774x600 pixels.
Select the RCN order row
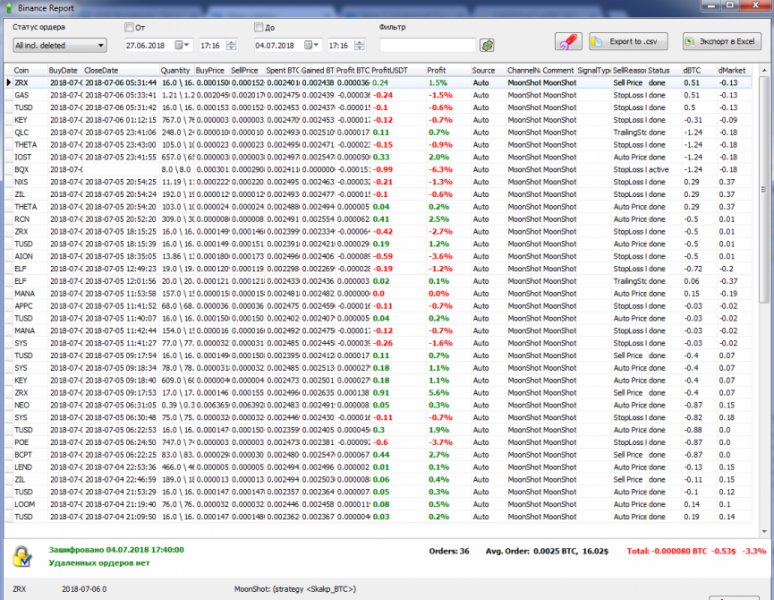tap(378, 219)
